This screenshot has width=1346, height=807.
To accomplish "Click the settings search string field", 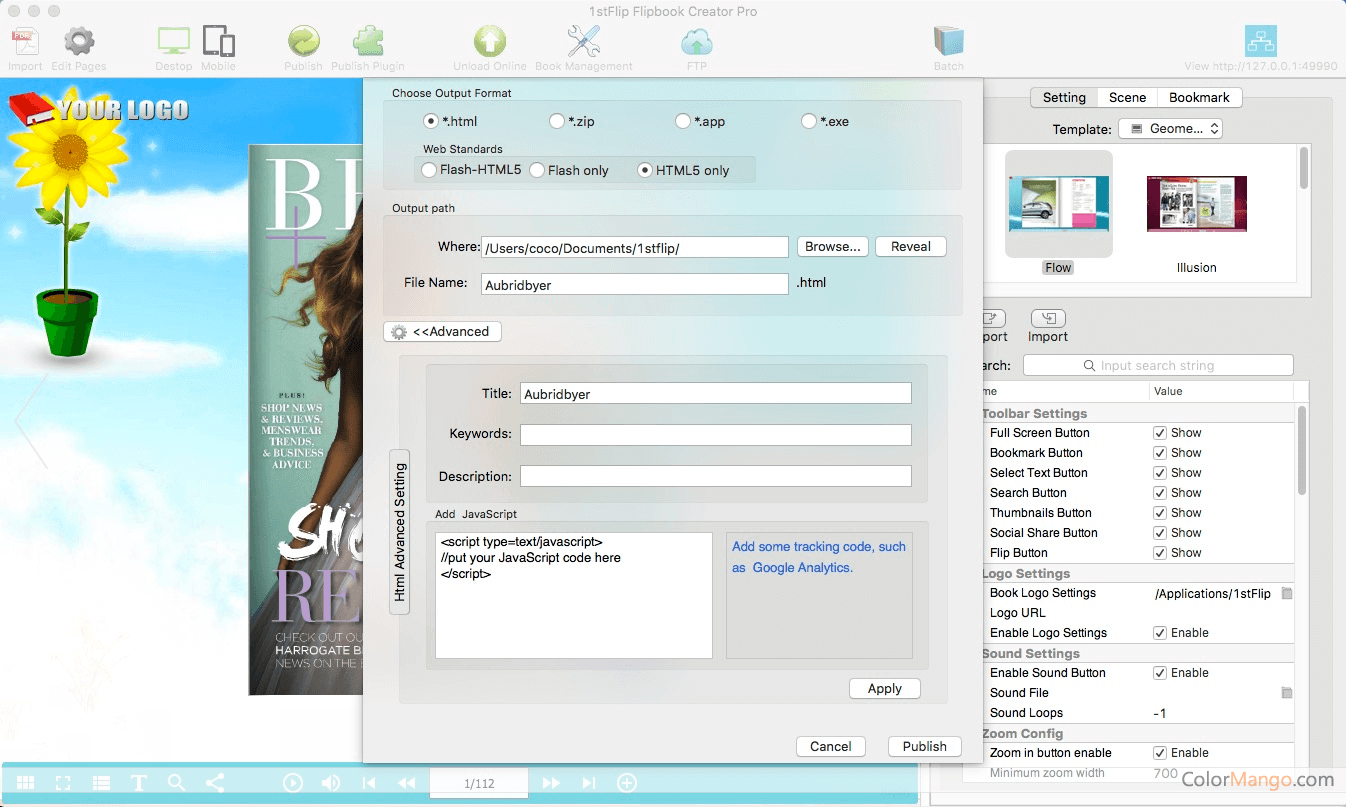I will (1158, 366).
